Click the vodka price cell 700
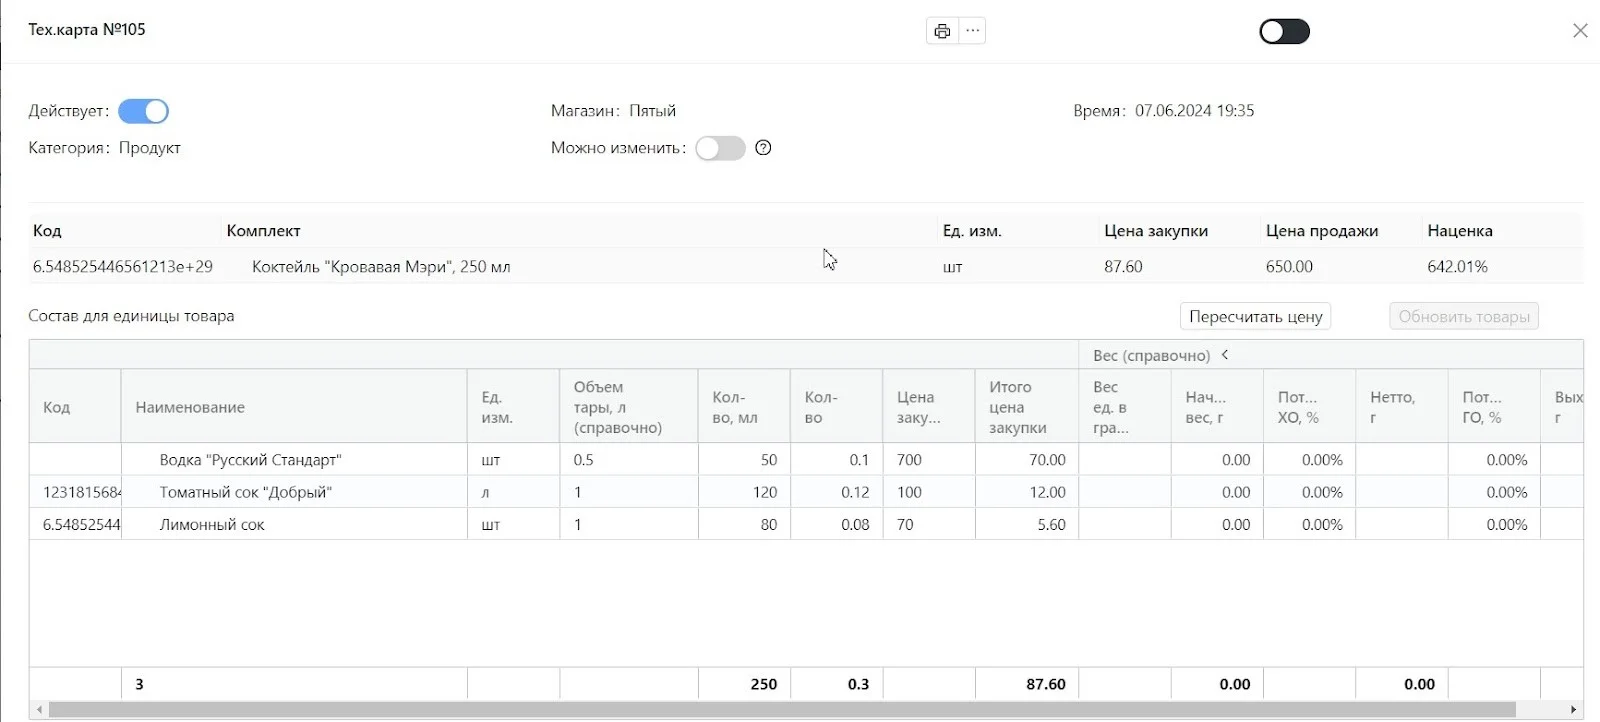Image resolution: width=1600 pixels, height=722 pixels. point(929,460)
